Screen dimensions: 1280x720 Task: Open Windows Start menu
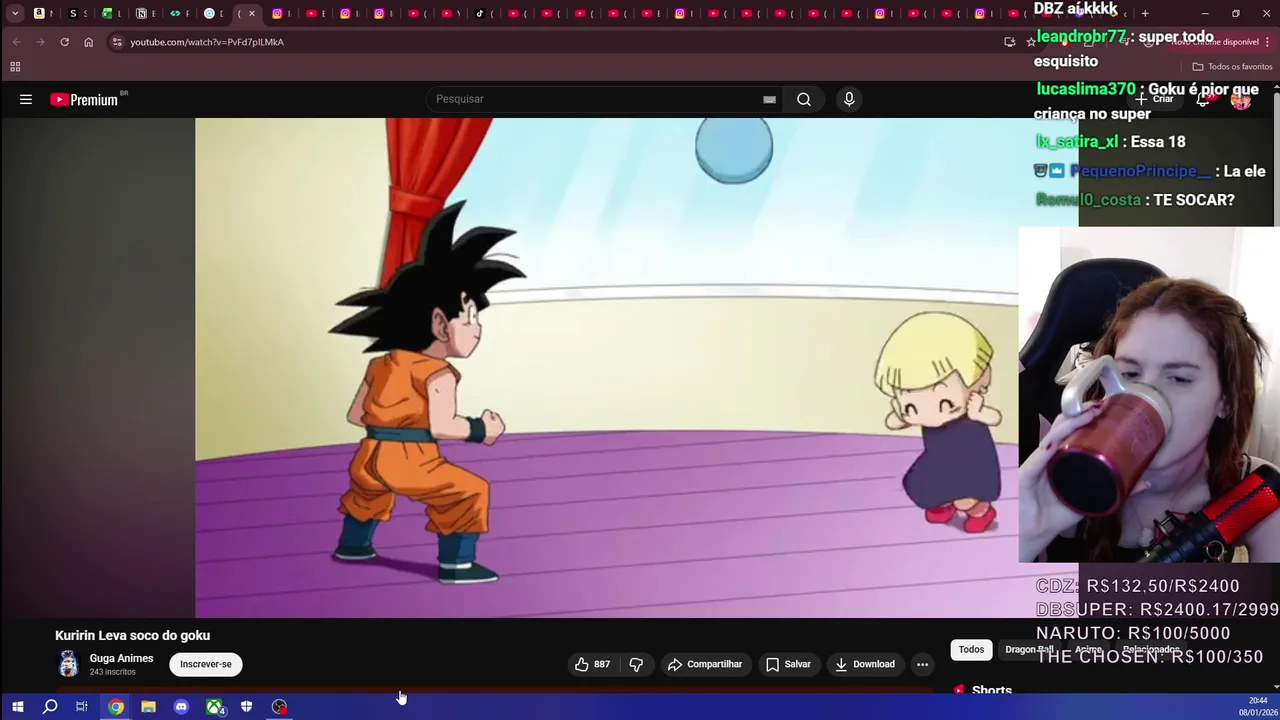[17, 707]
